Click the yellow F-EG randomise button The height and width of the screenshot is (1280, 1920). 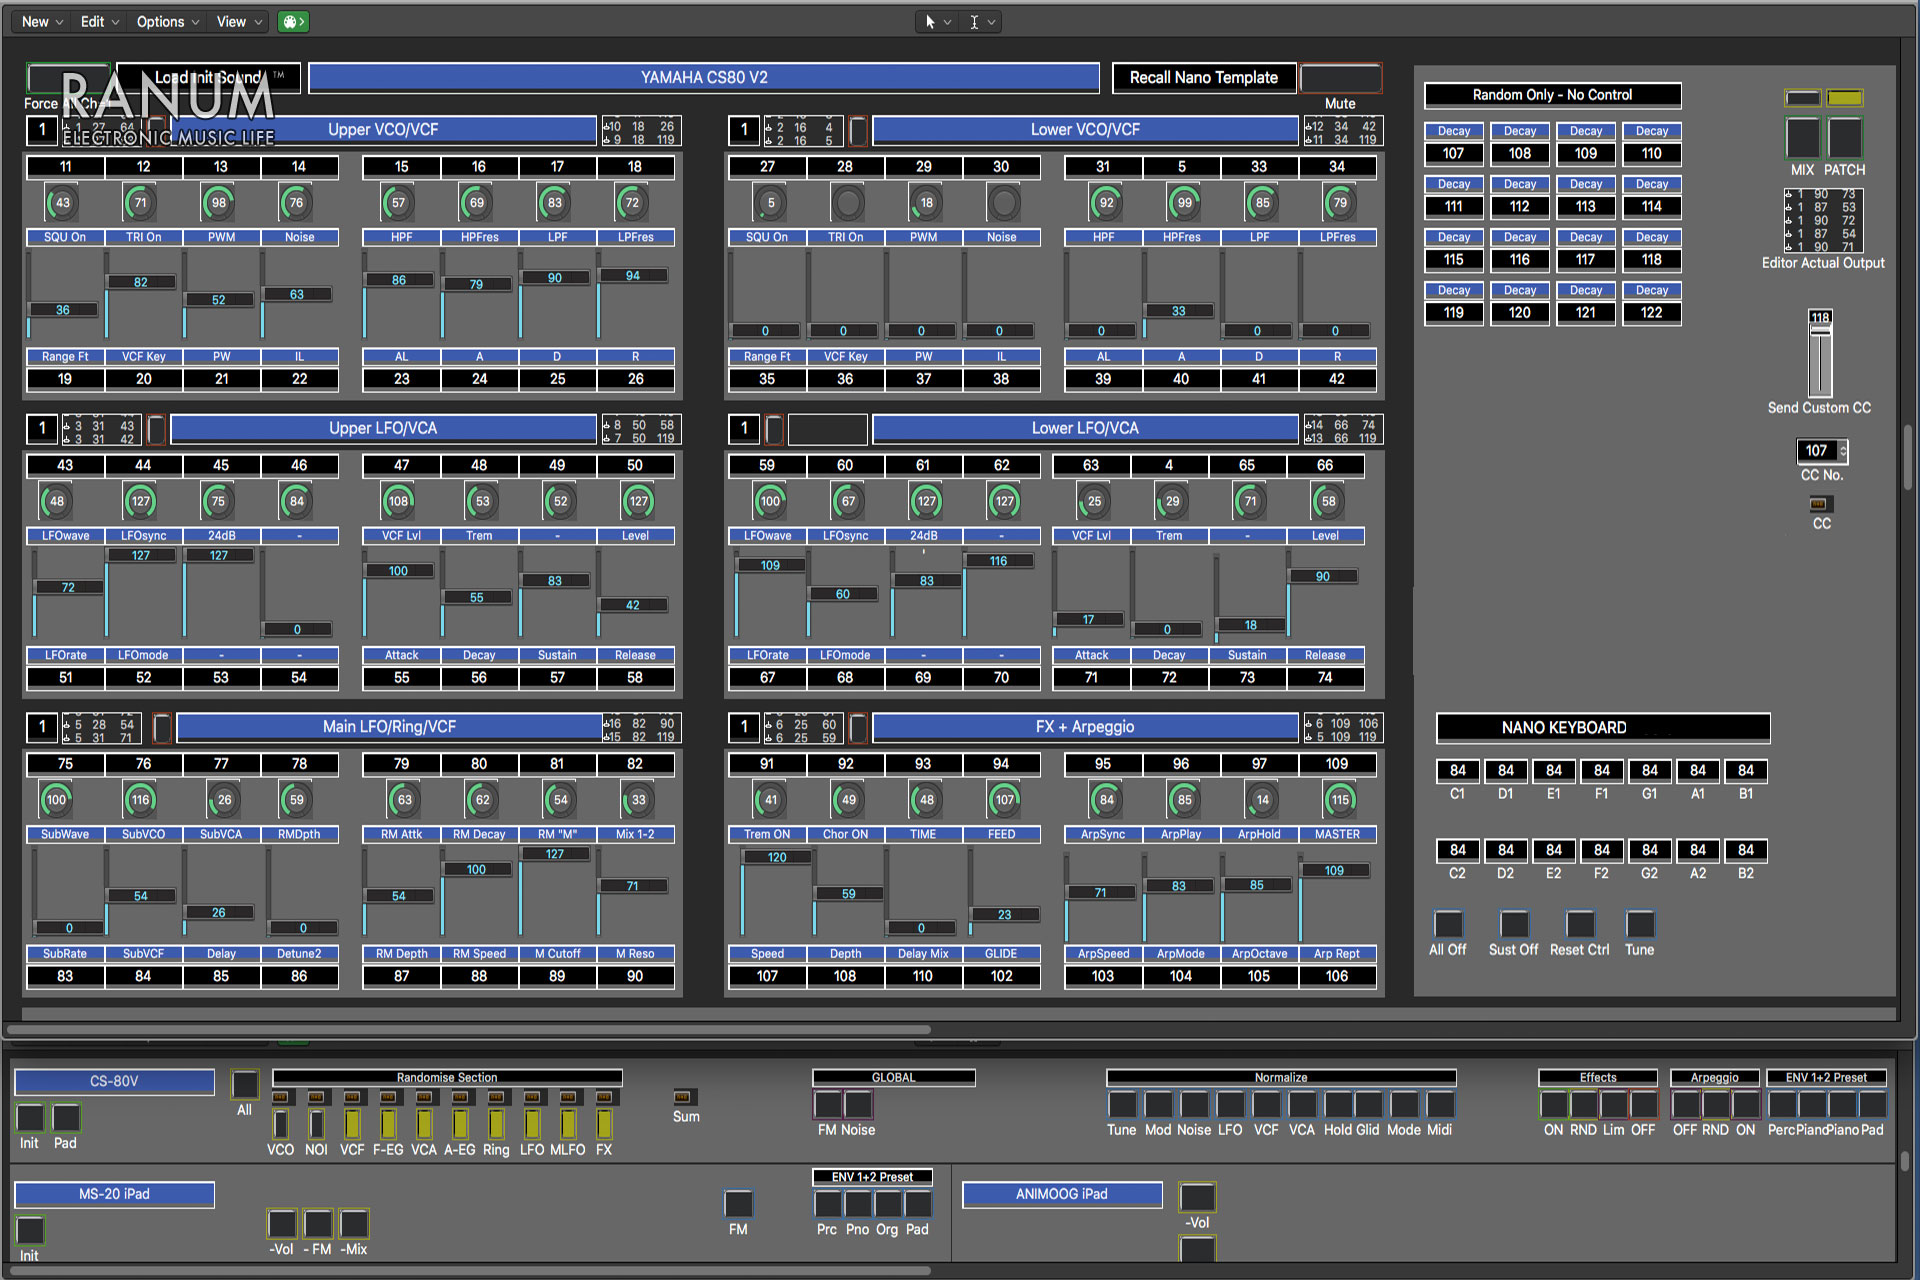[388, 1124]
